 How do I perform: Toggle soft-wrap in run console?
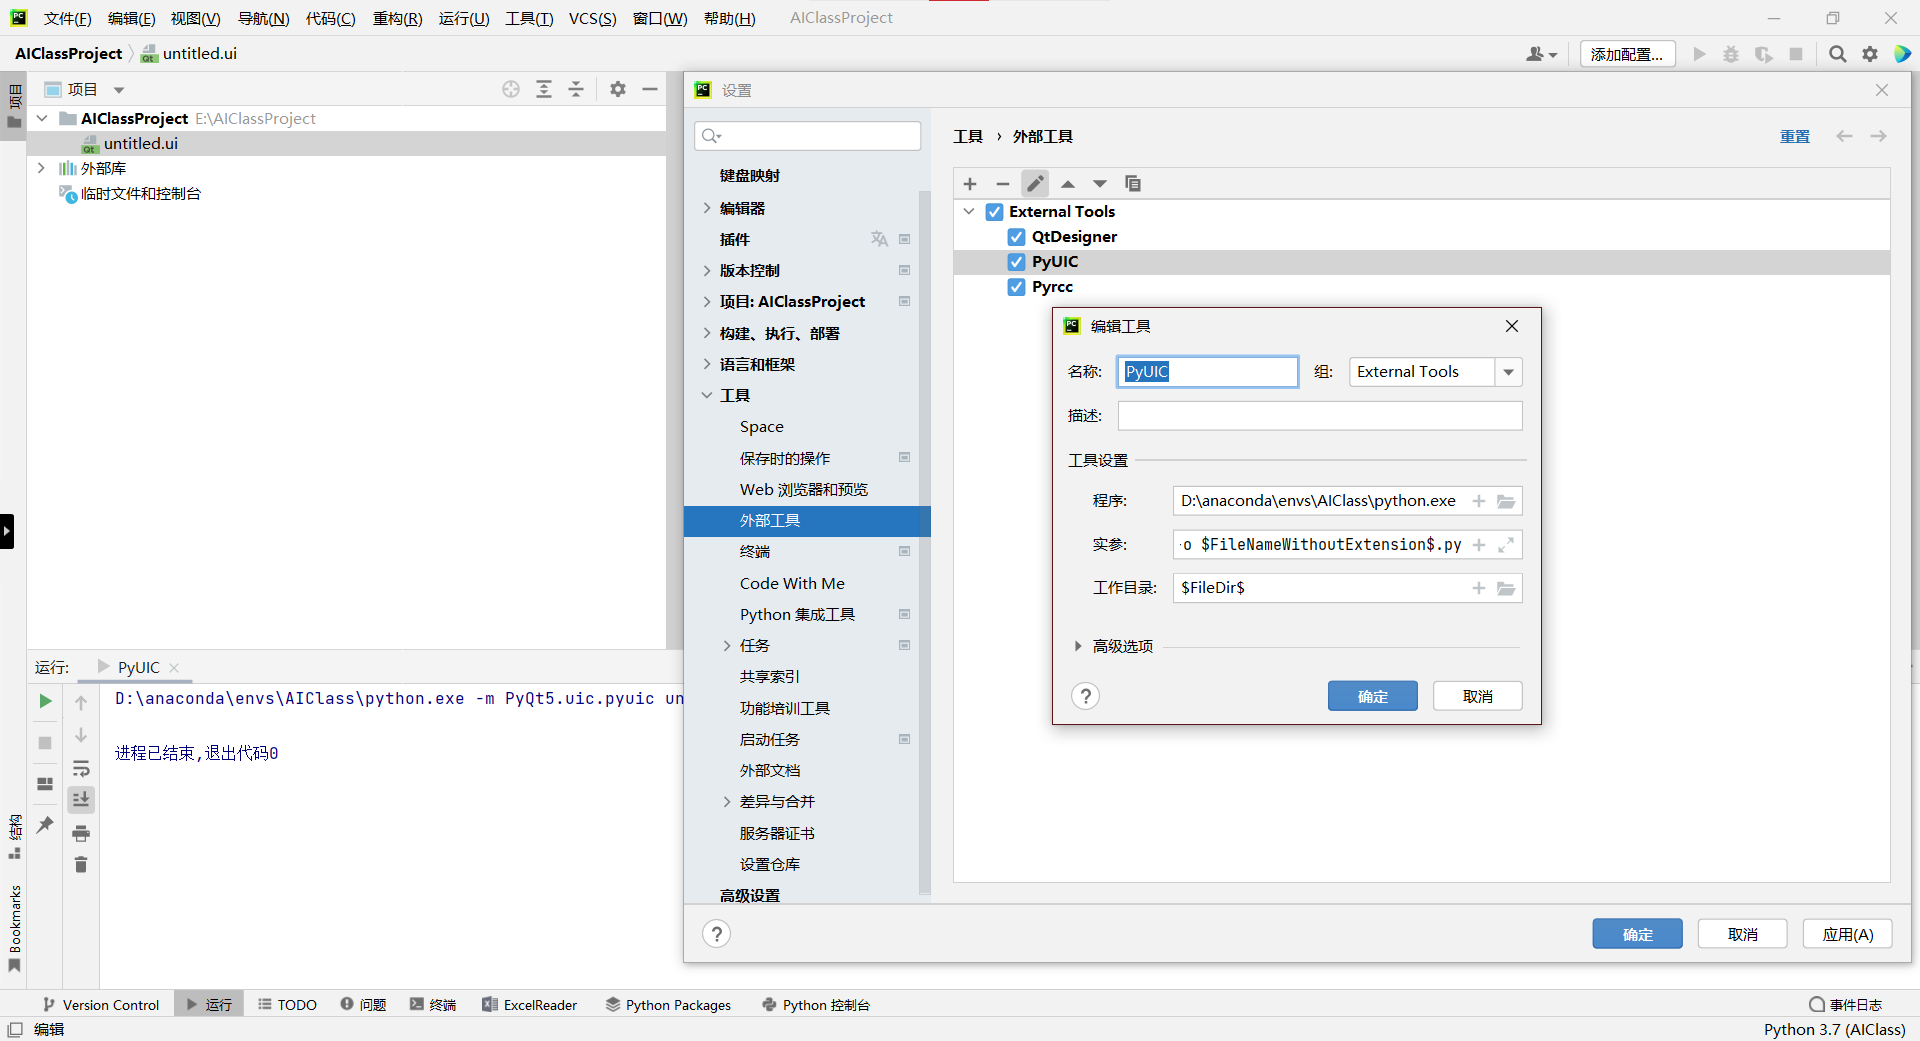(81, 768)
